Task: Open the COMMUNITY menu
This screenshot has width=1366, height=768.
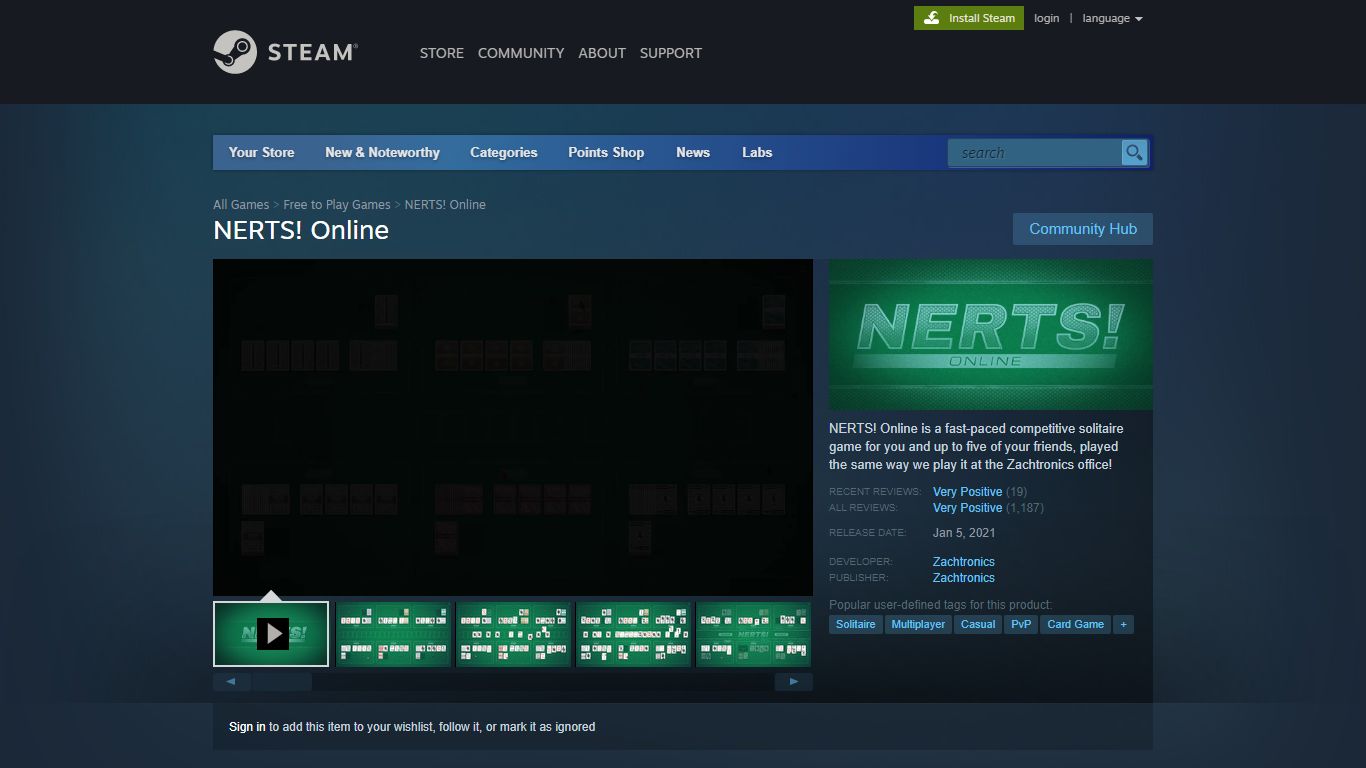Action: pos(521,53)
